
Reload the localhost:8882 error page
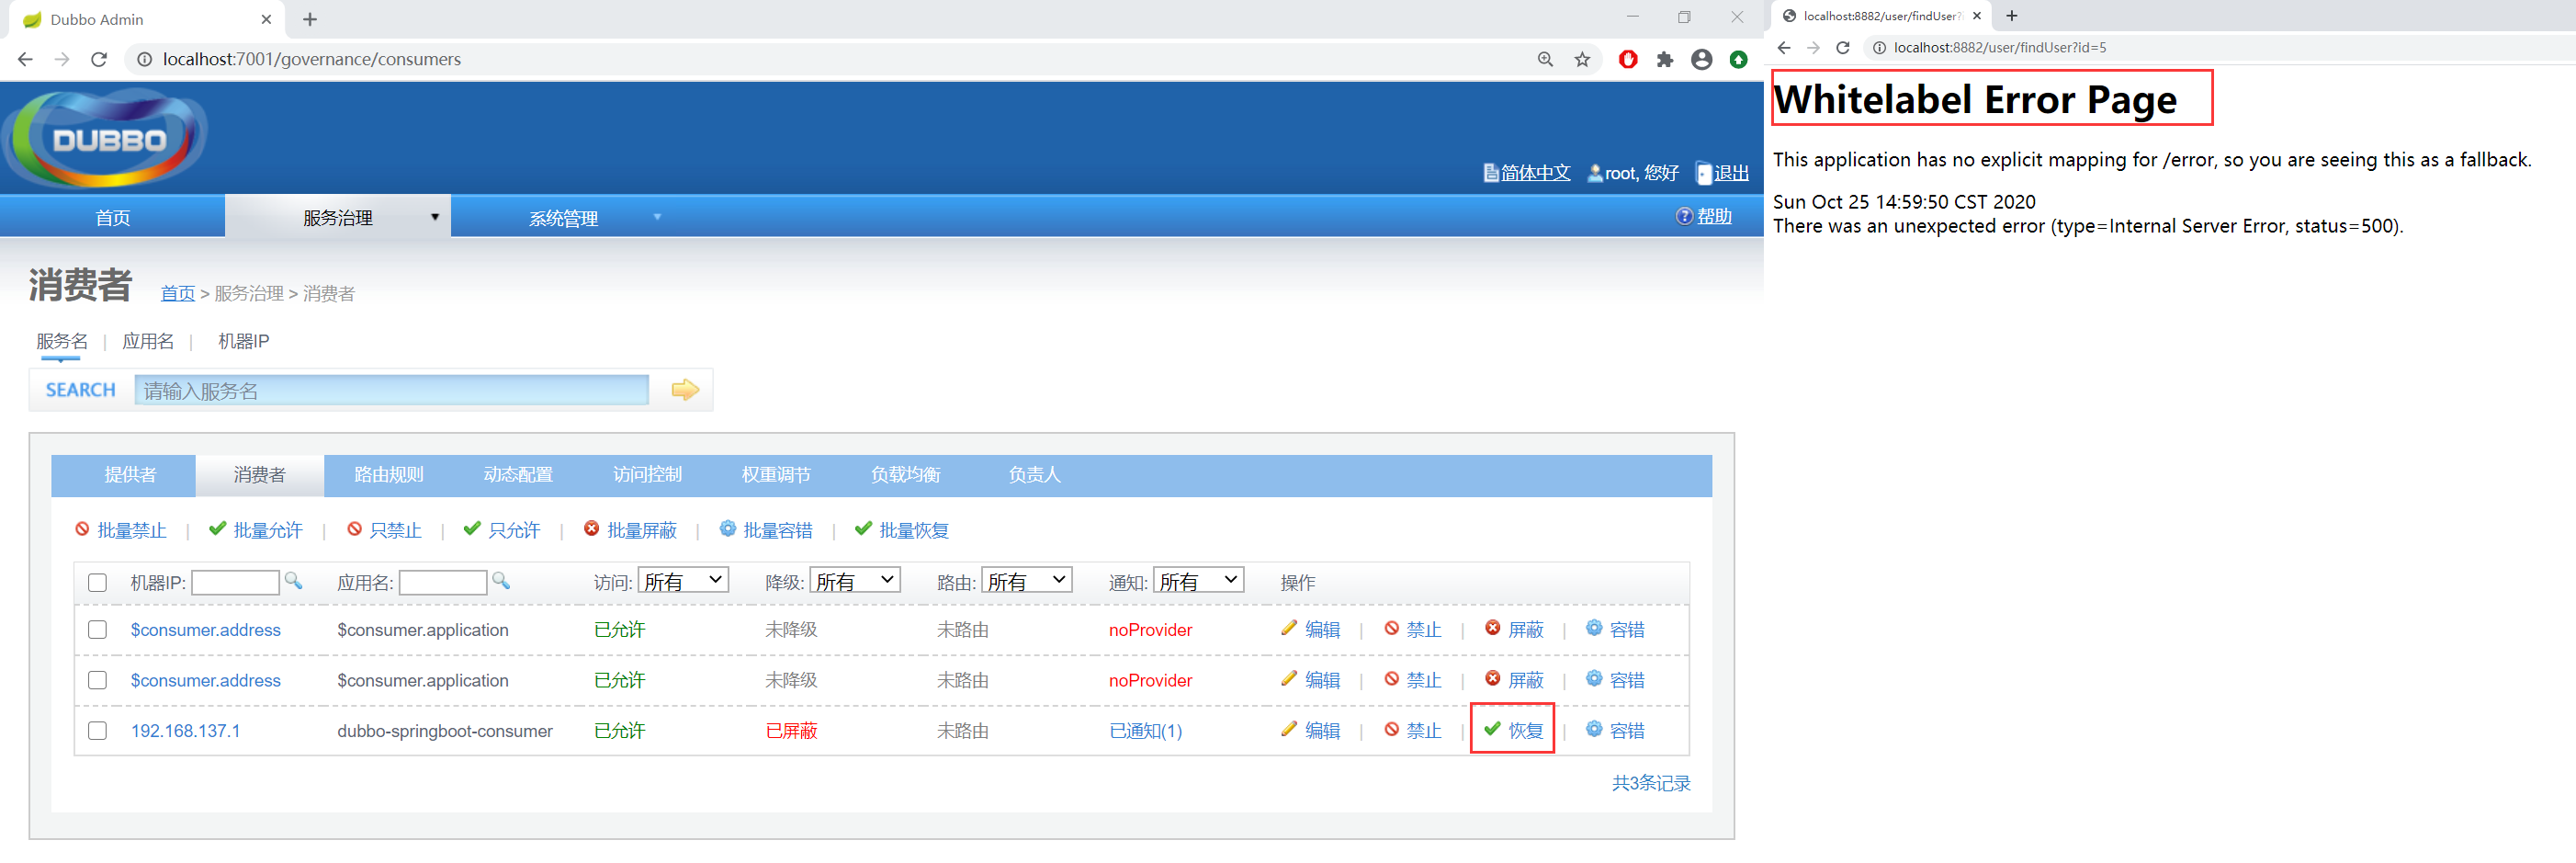click(x=1843, y=48)
